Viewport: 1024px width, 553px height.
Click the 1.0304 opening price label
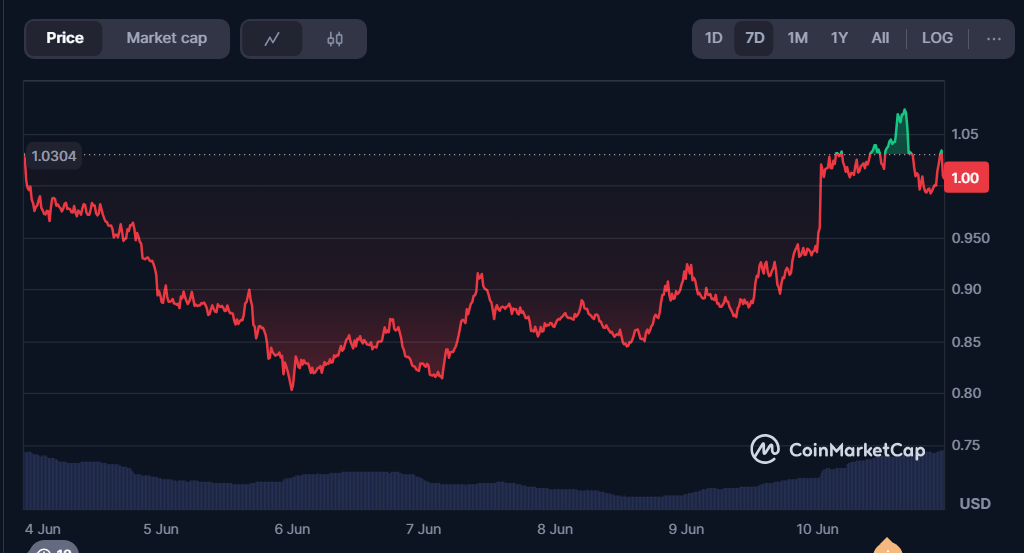[x=54, y=155]
